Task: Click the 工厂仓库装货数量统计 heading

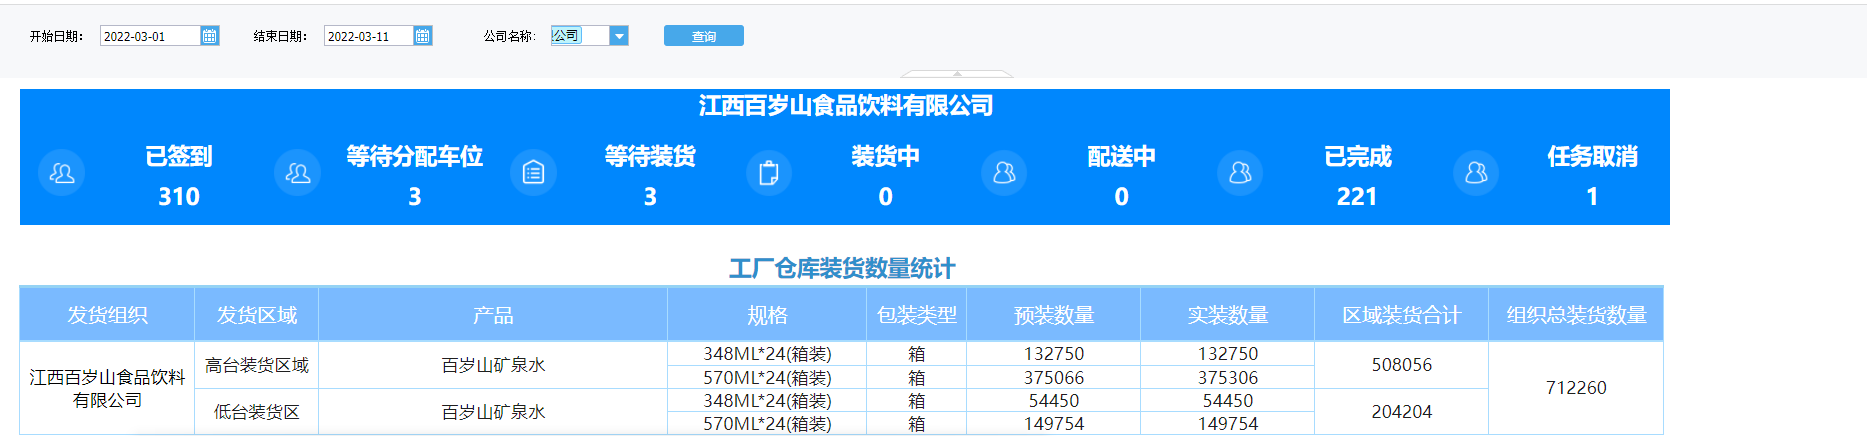Action: click(842, 268)
